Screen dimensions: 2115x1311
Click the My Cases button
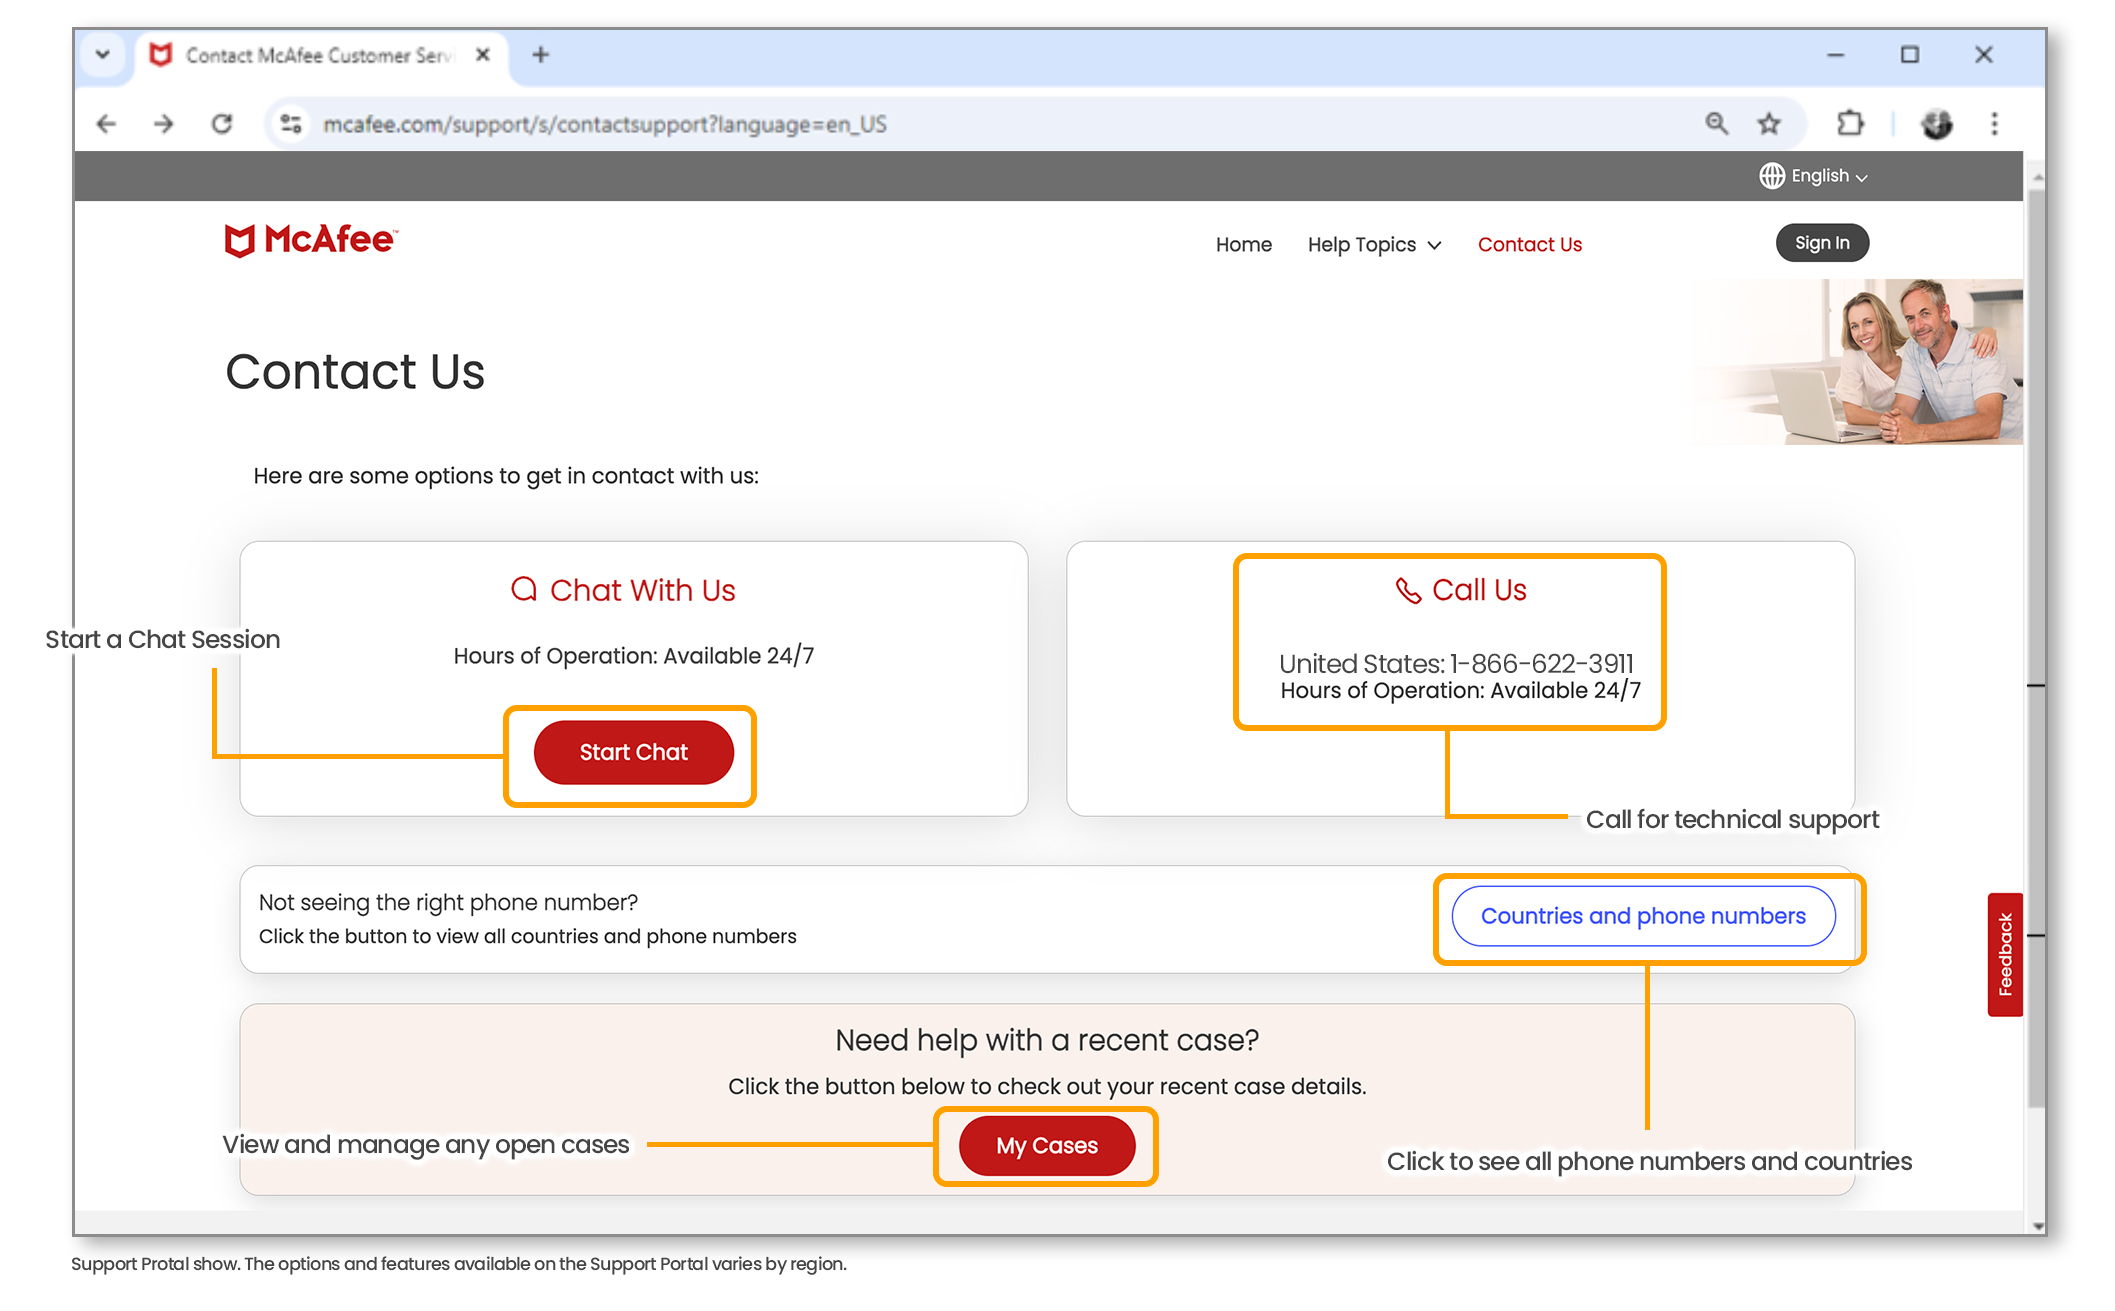click(x=1046, y=1146)
